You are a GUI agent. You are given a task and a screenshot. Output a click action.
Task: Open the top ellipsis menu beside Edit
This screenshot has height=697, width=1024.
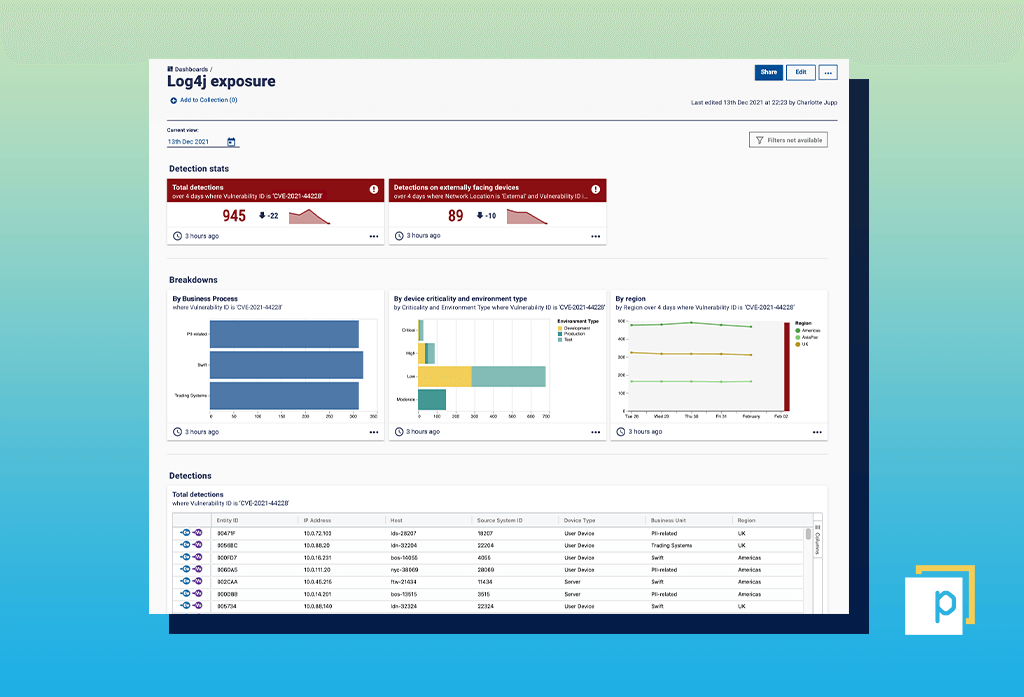(828, 73)
